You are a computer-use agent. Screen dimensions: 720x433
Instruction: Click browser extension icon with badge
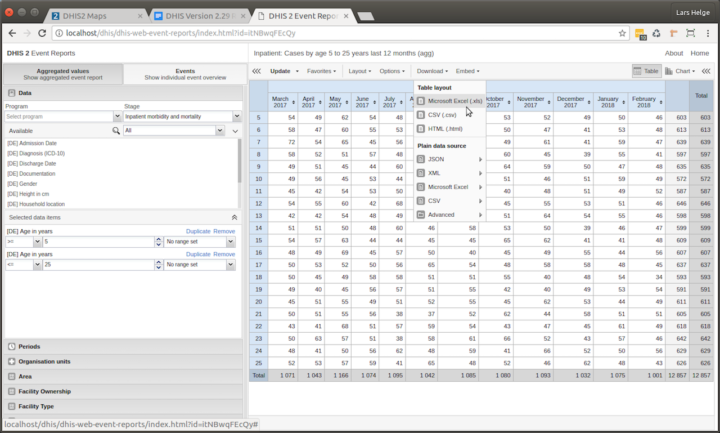[x=640, y=34]
